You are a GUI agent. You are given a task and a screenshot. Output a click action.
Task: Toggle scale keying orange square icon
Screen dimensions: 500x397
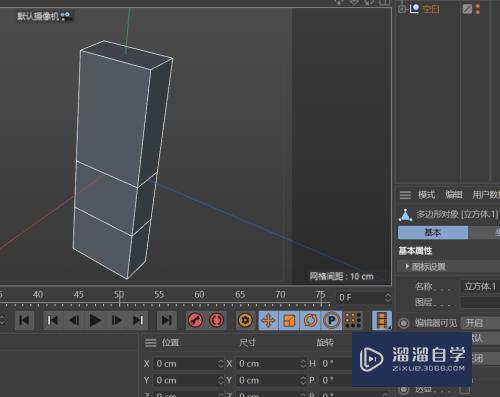[x=289, y=321]
